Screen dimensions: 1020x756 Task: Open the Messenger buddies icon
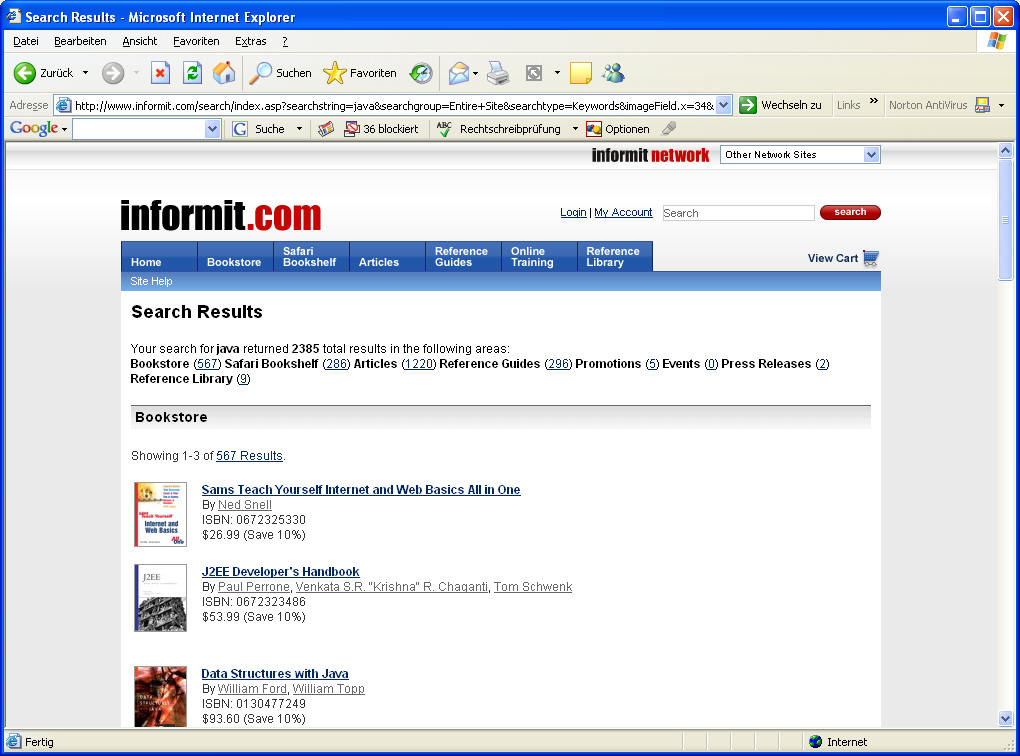click(613, 73)
